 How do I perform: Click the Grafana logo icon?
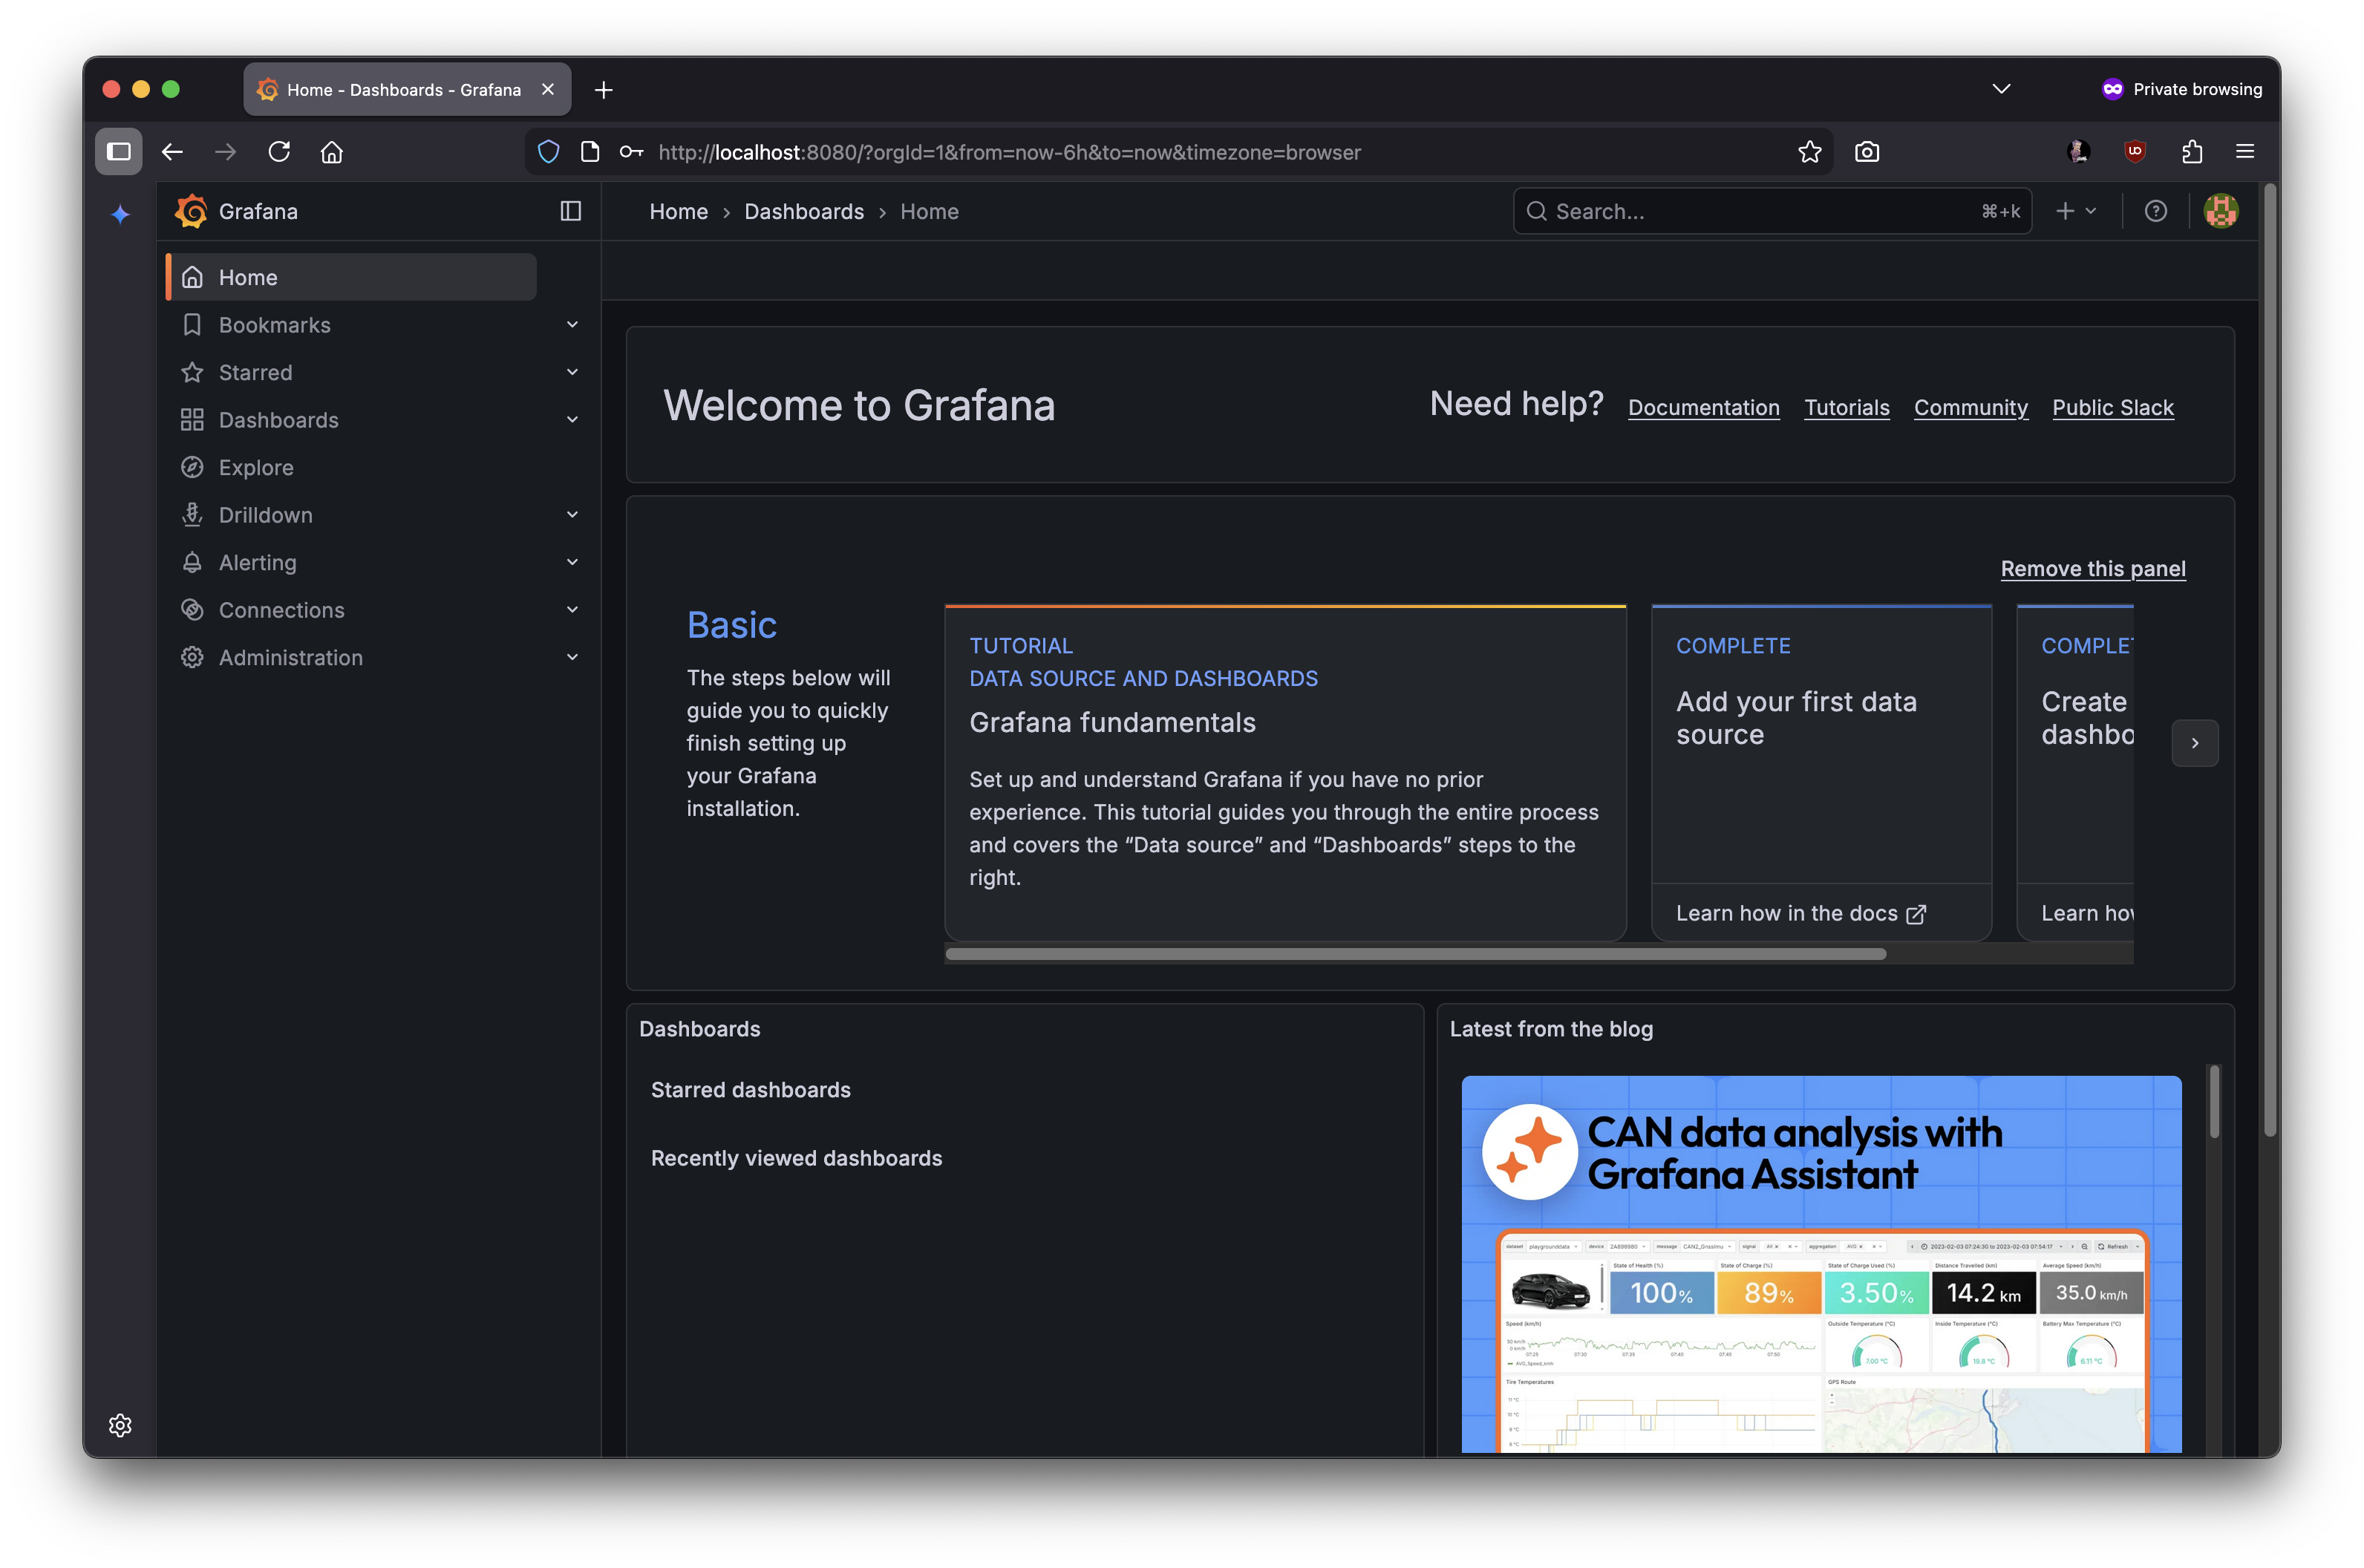191,211
